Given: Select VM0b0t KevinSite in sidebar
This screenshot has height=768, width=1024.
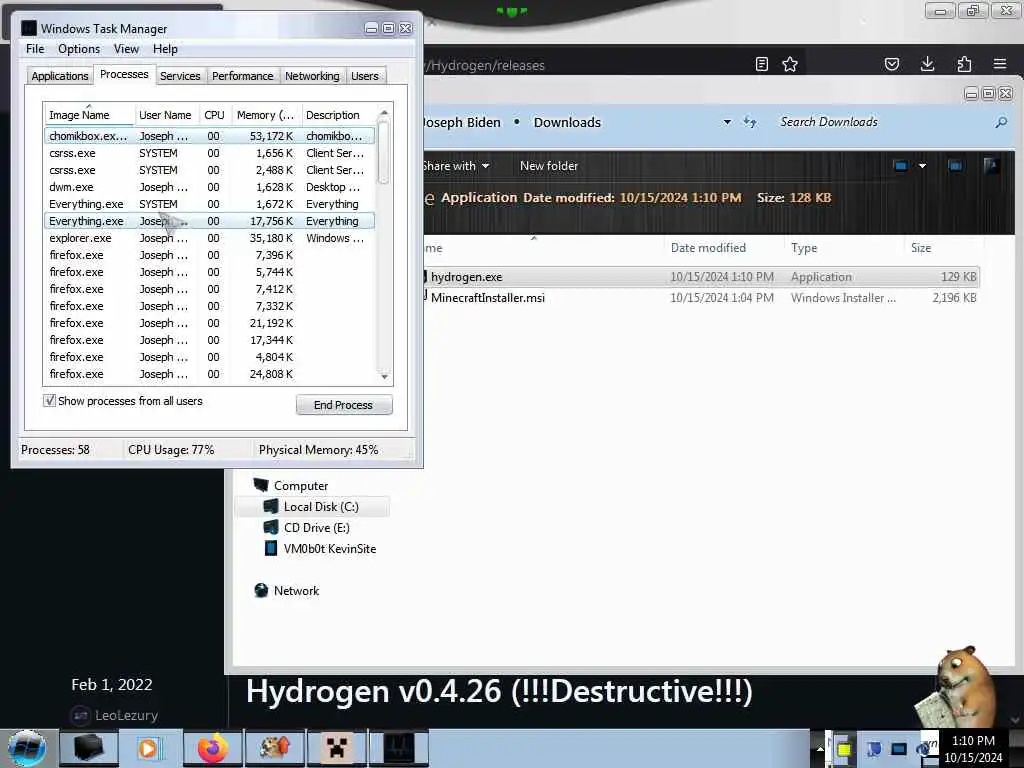Looking at the screenshot, I should pyautogui.click(x=320, y=549).
